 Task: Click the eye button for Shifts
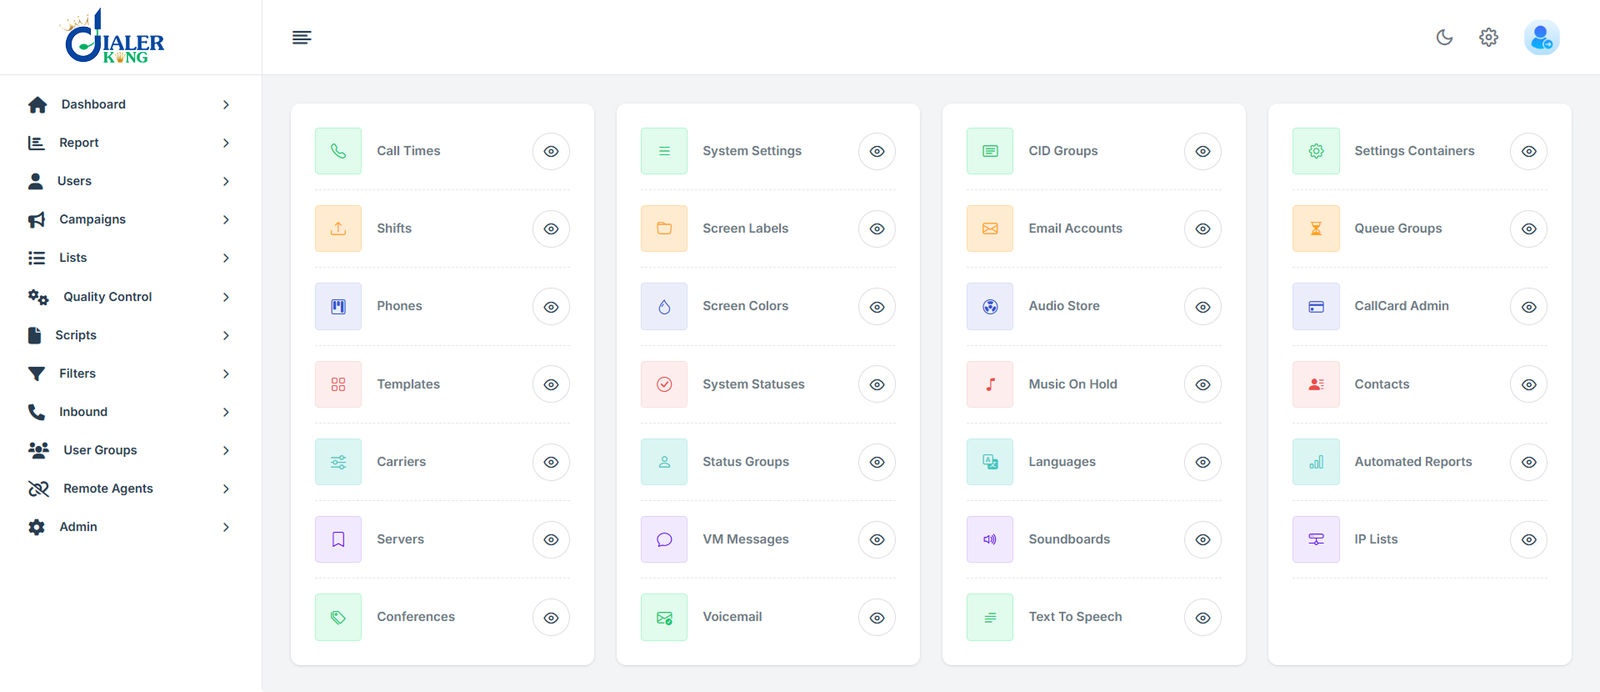pos(551,229)
